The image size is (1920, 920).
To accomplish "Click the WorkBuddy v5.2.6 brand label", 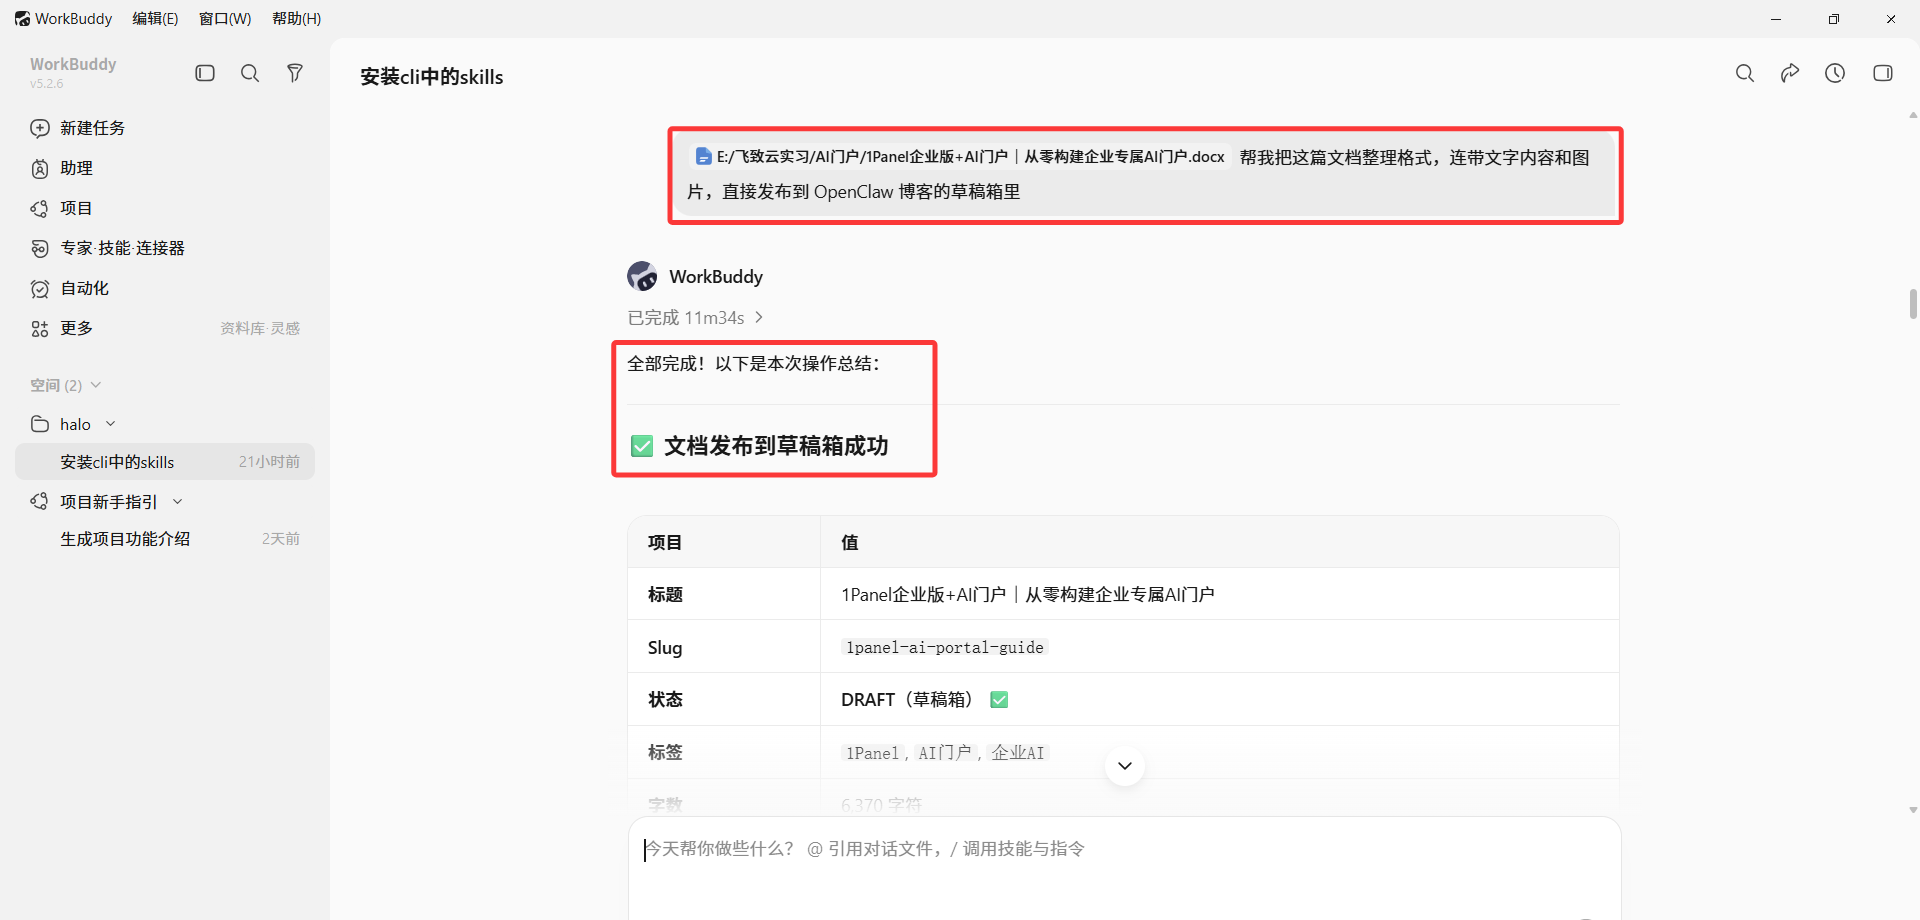I will [x=73, y=71].
